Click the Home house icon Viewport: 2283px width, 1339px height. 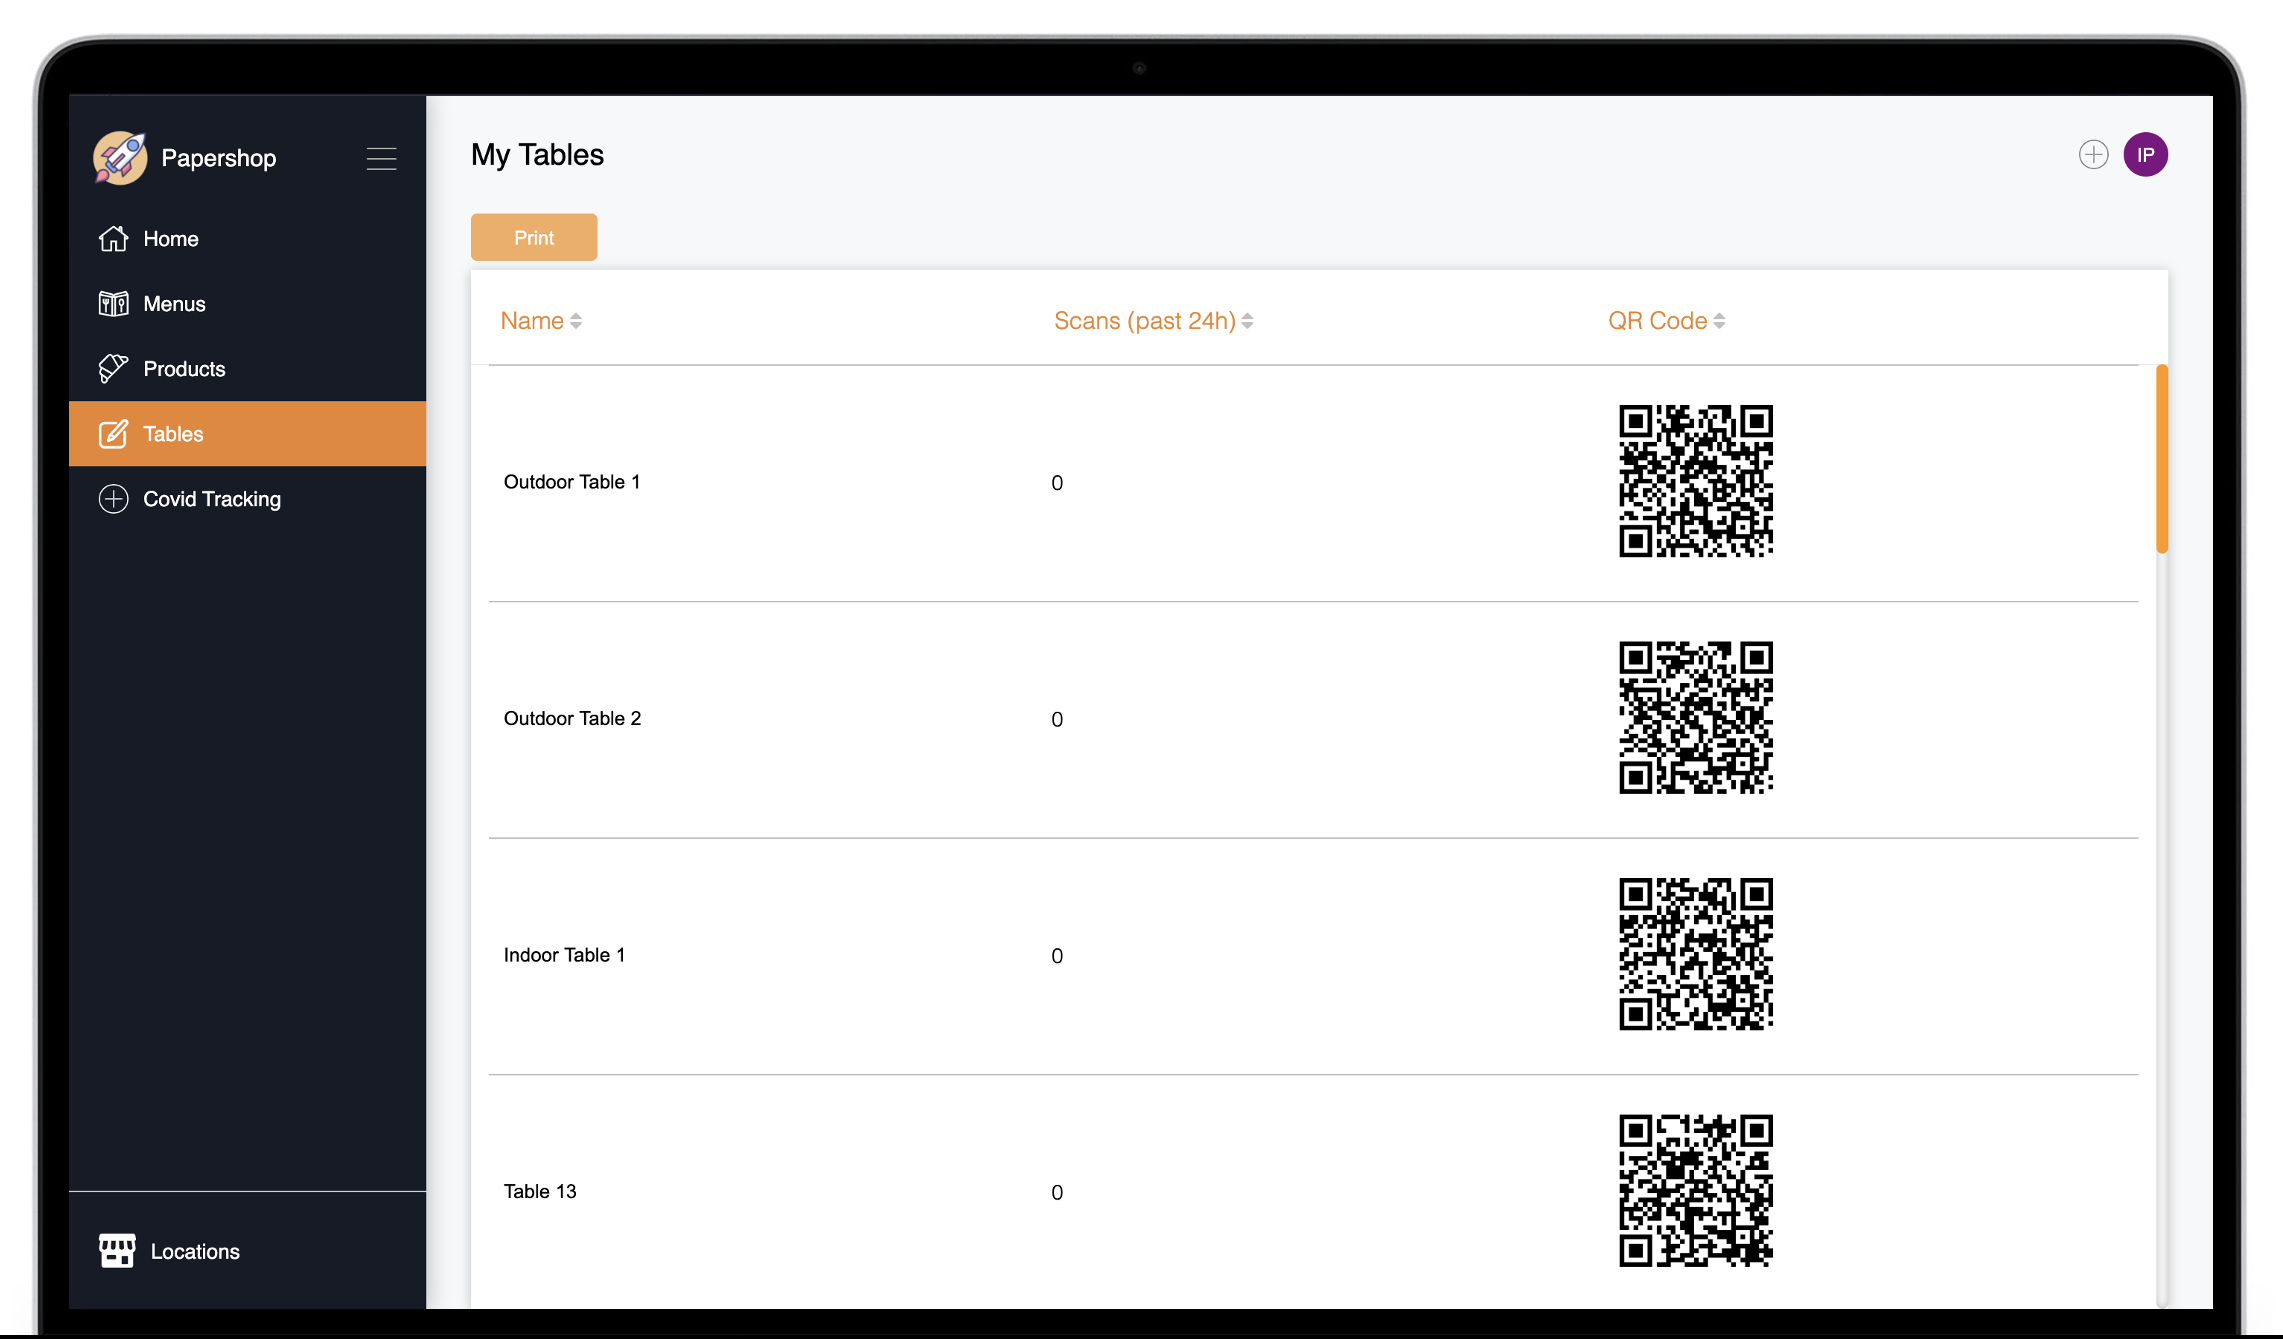[113, 239]
